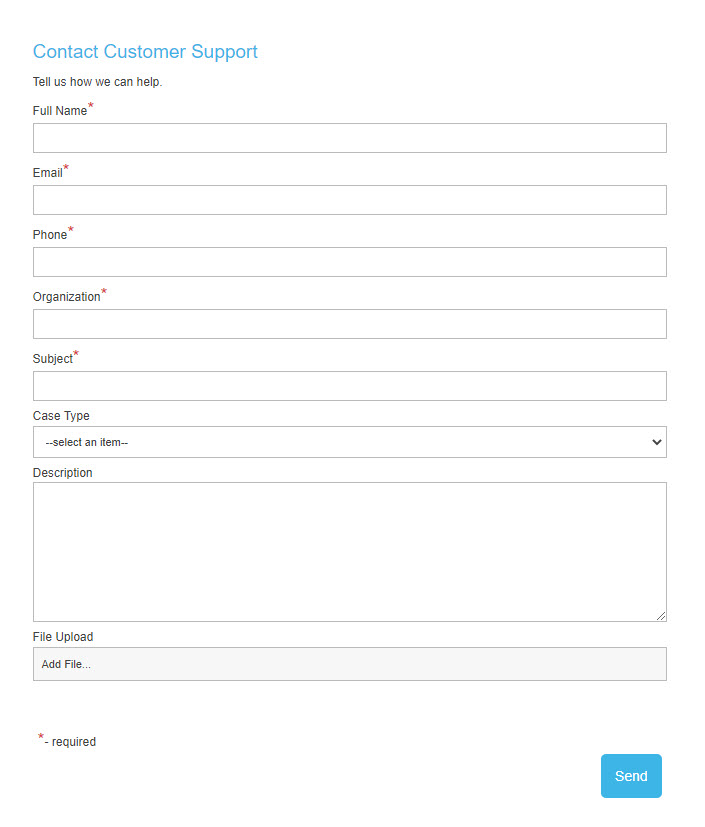Image resolution: width=705 pixels, height=827 pixels.
Task: Click the Description label
Action: pos(62,473)
